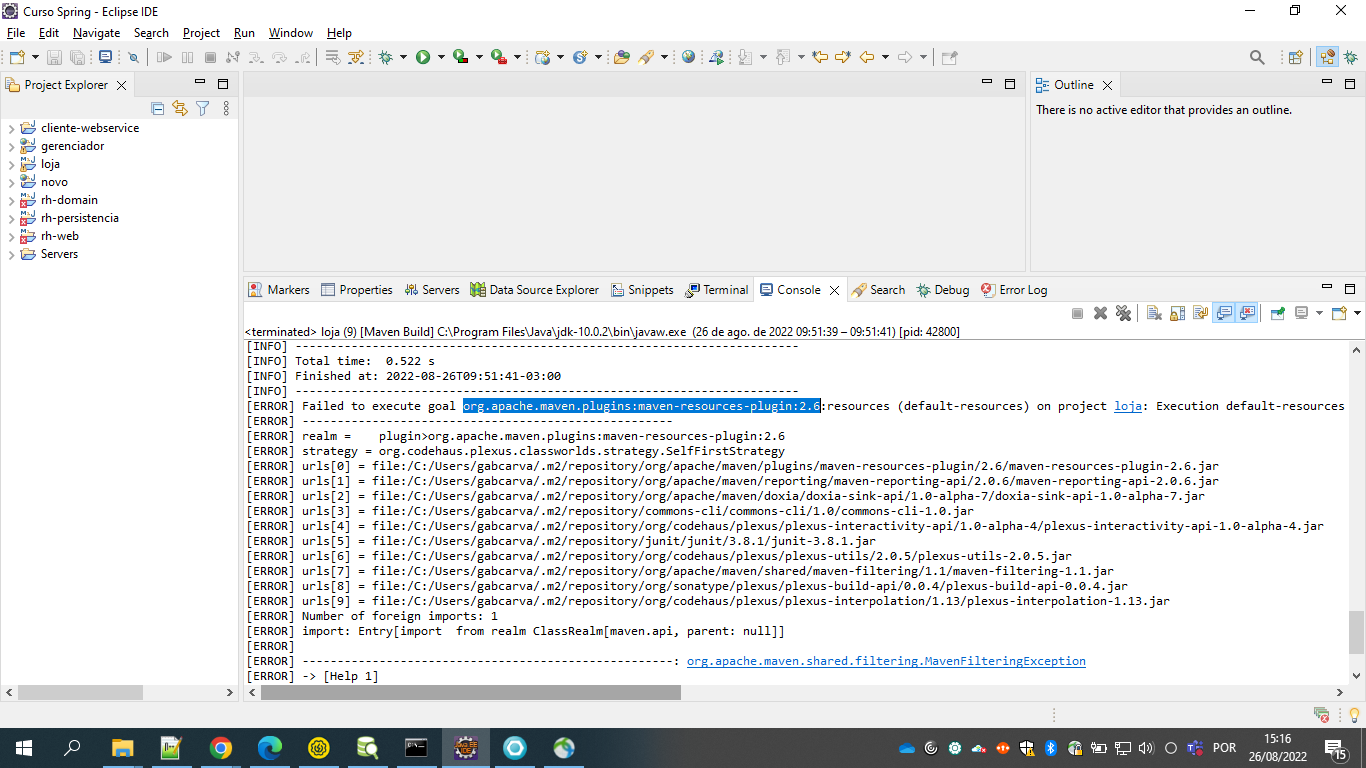Switch to the Servers tab
1366x768 pixels.
[x=431, y=290]
